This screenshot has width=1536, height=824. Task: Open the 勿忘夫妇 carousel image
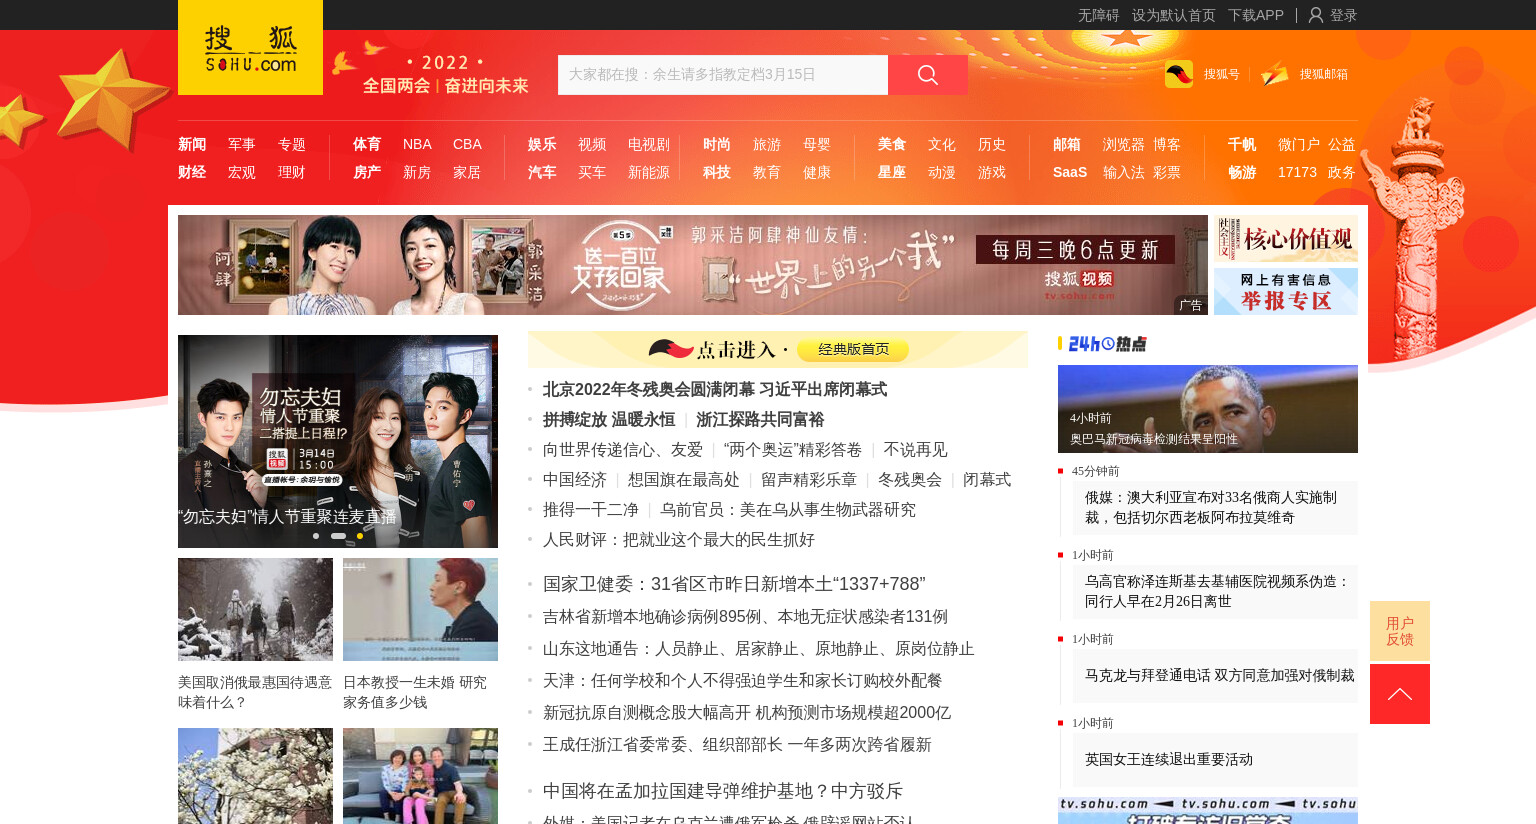click(x=338, y=441)
